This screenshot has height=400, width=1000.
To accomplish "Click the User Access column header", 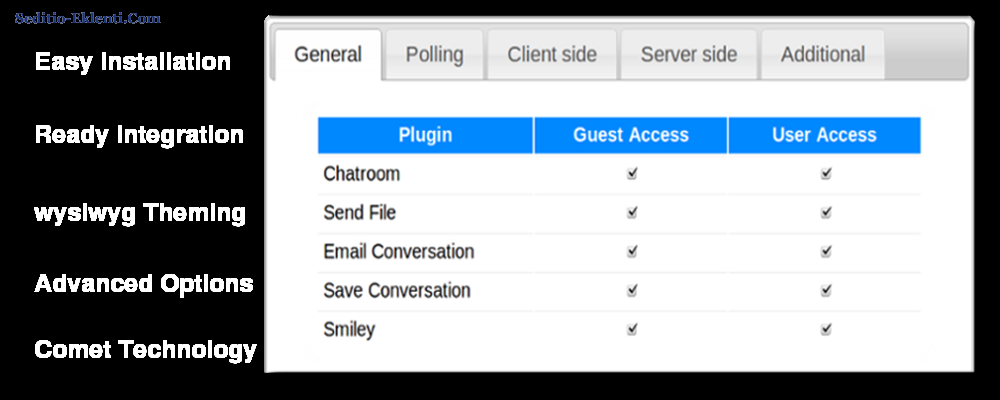I will tap(824, 135).
